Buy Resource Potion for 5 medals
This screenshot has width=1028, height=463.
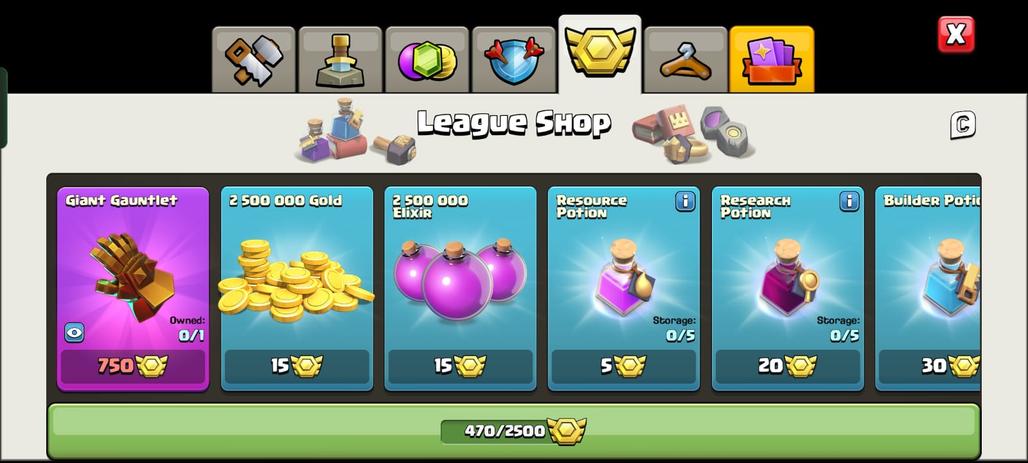pyautogui.click(x=624, y=366)
